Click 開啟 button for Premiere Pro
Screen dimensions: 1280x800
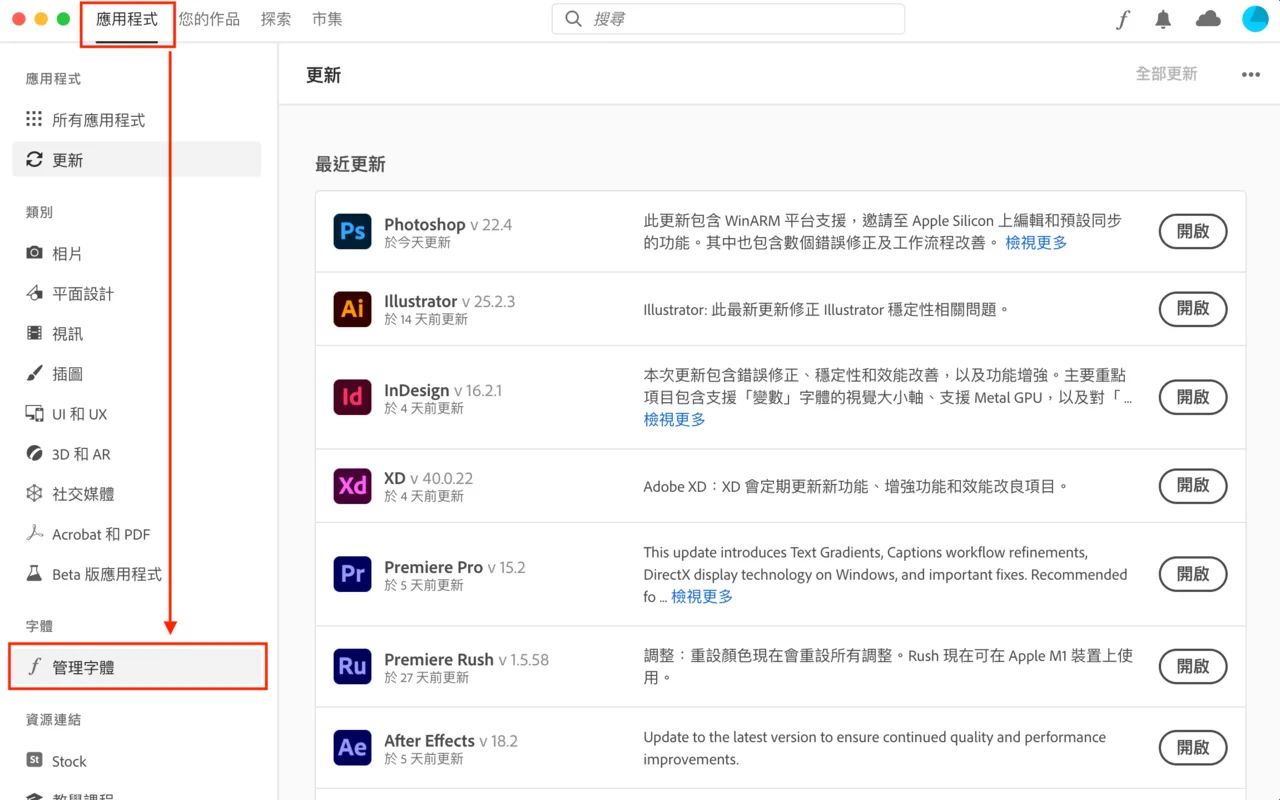1193,575
